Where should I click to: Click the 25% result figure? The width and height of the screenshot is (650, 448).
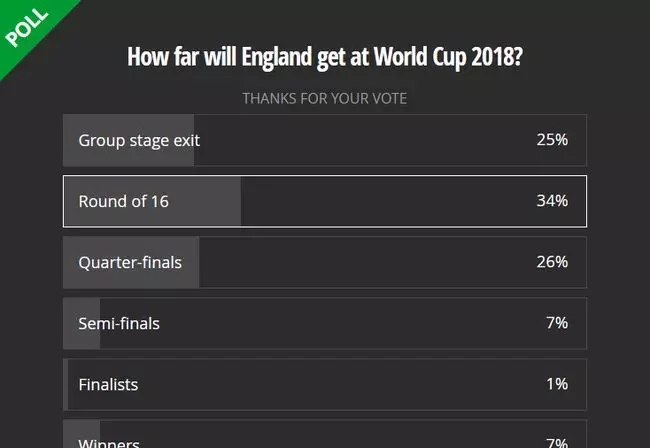pyautogui.click(x=552, y=140)
